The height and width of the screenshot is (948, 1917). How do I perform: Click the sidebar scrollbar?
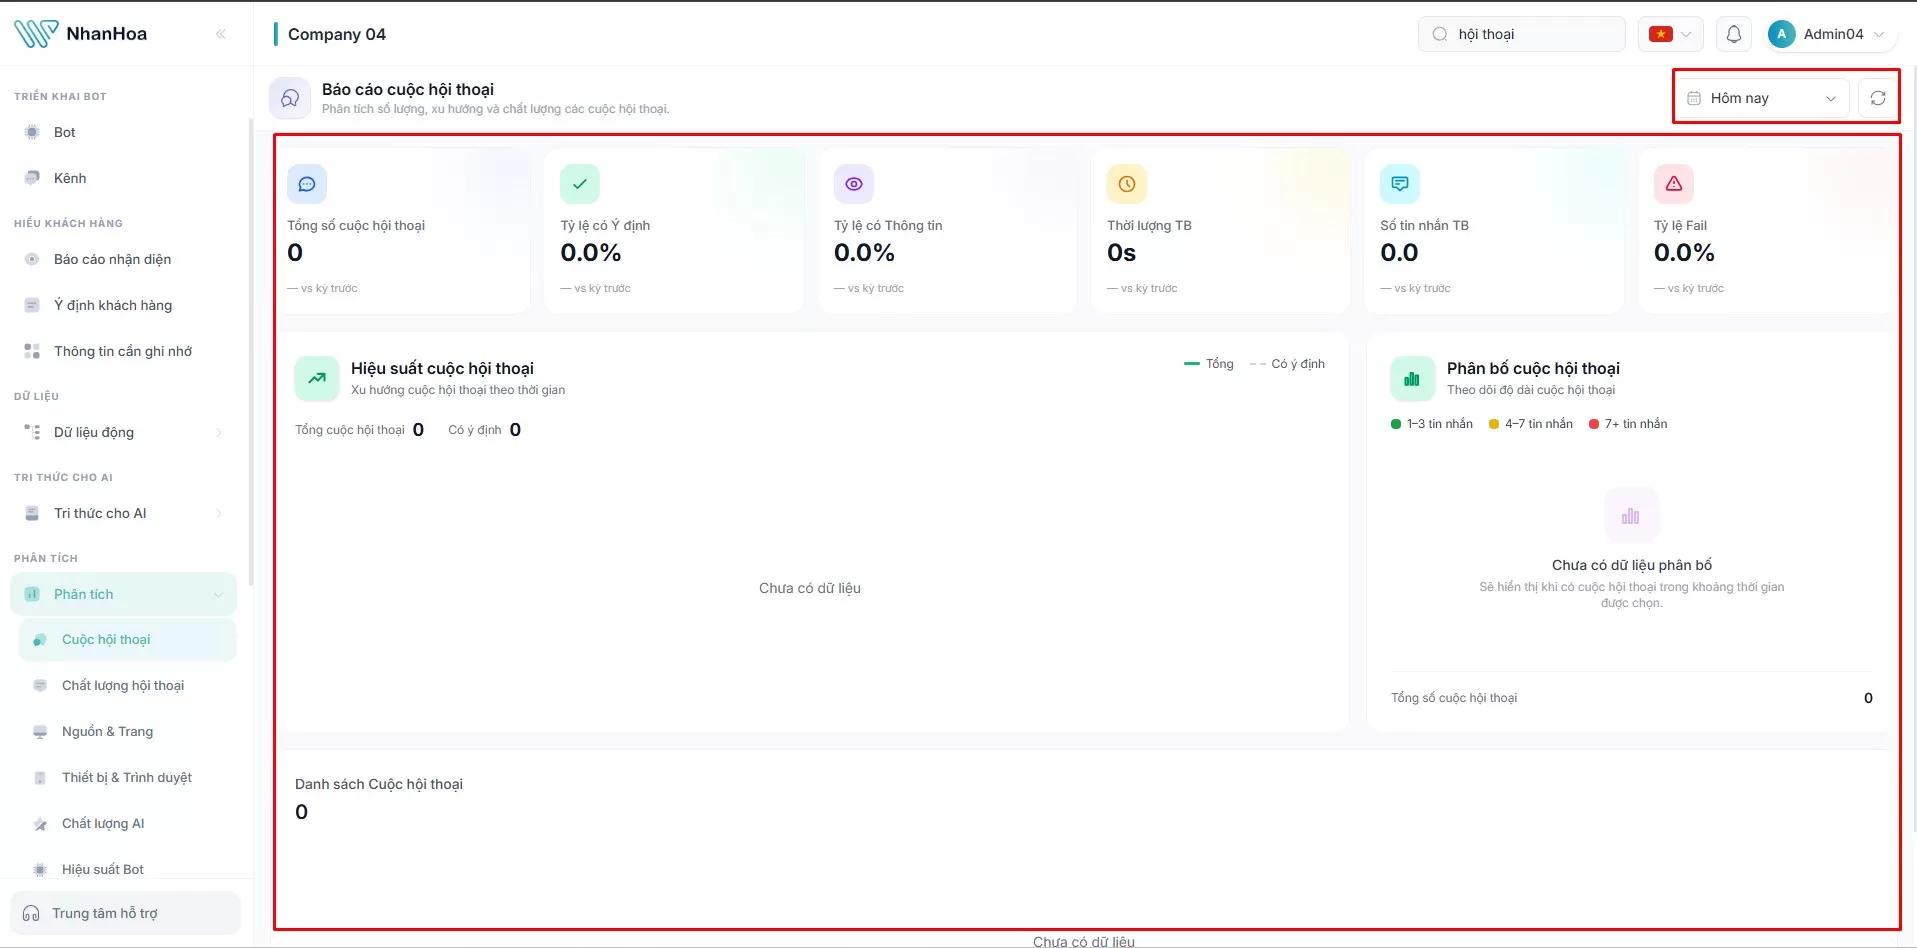pyautogui.click(x=251, y=352)
